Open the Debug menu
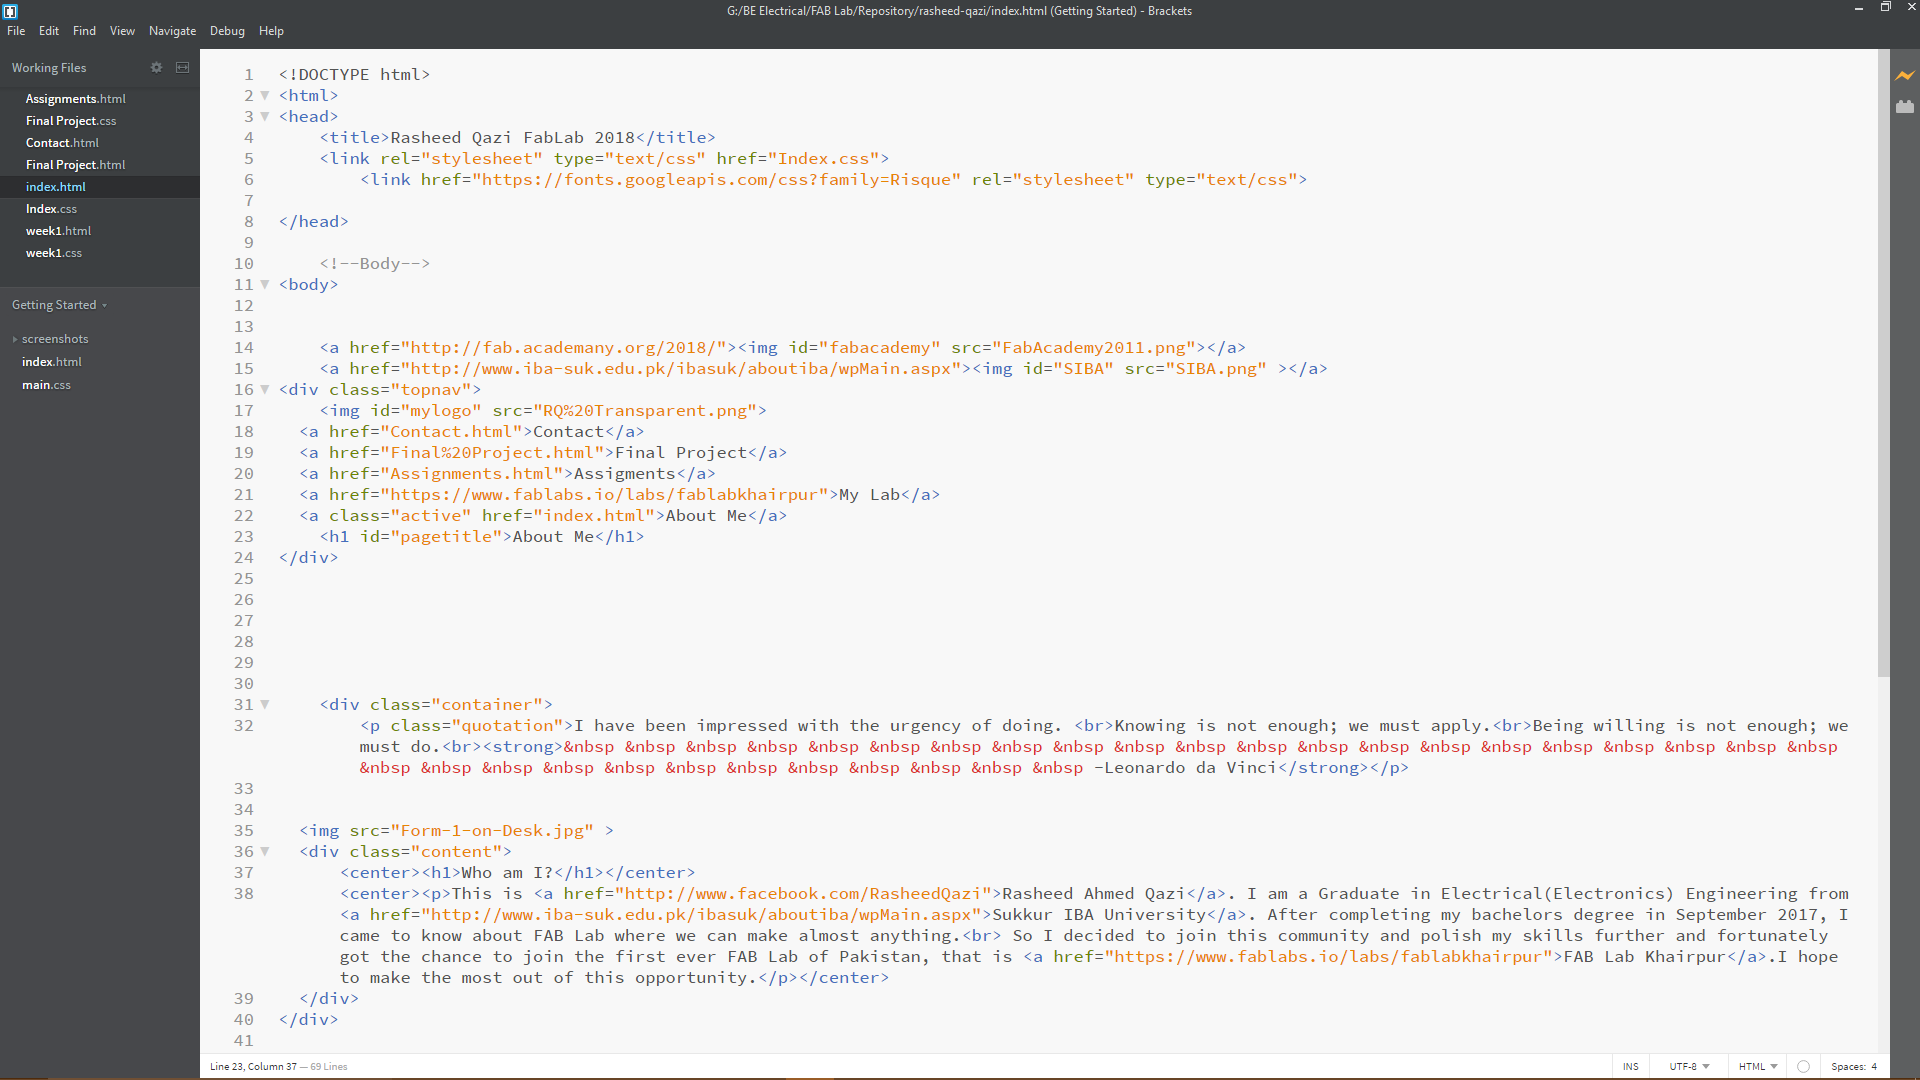This screenshot has width=1920, height=1080. 227,31
